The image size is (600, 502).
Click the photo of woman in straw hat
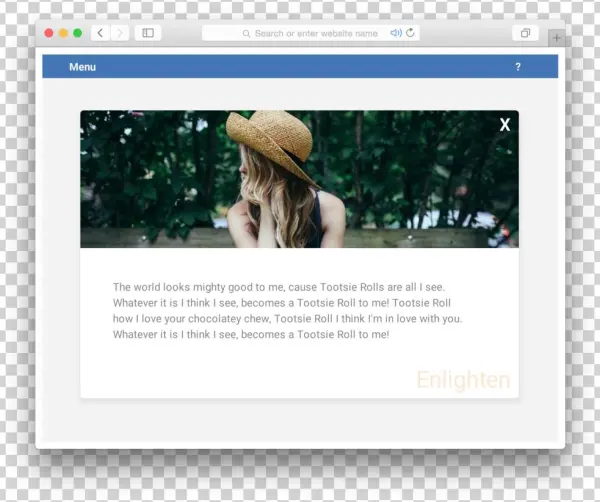click(x=300, y=179)
